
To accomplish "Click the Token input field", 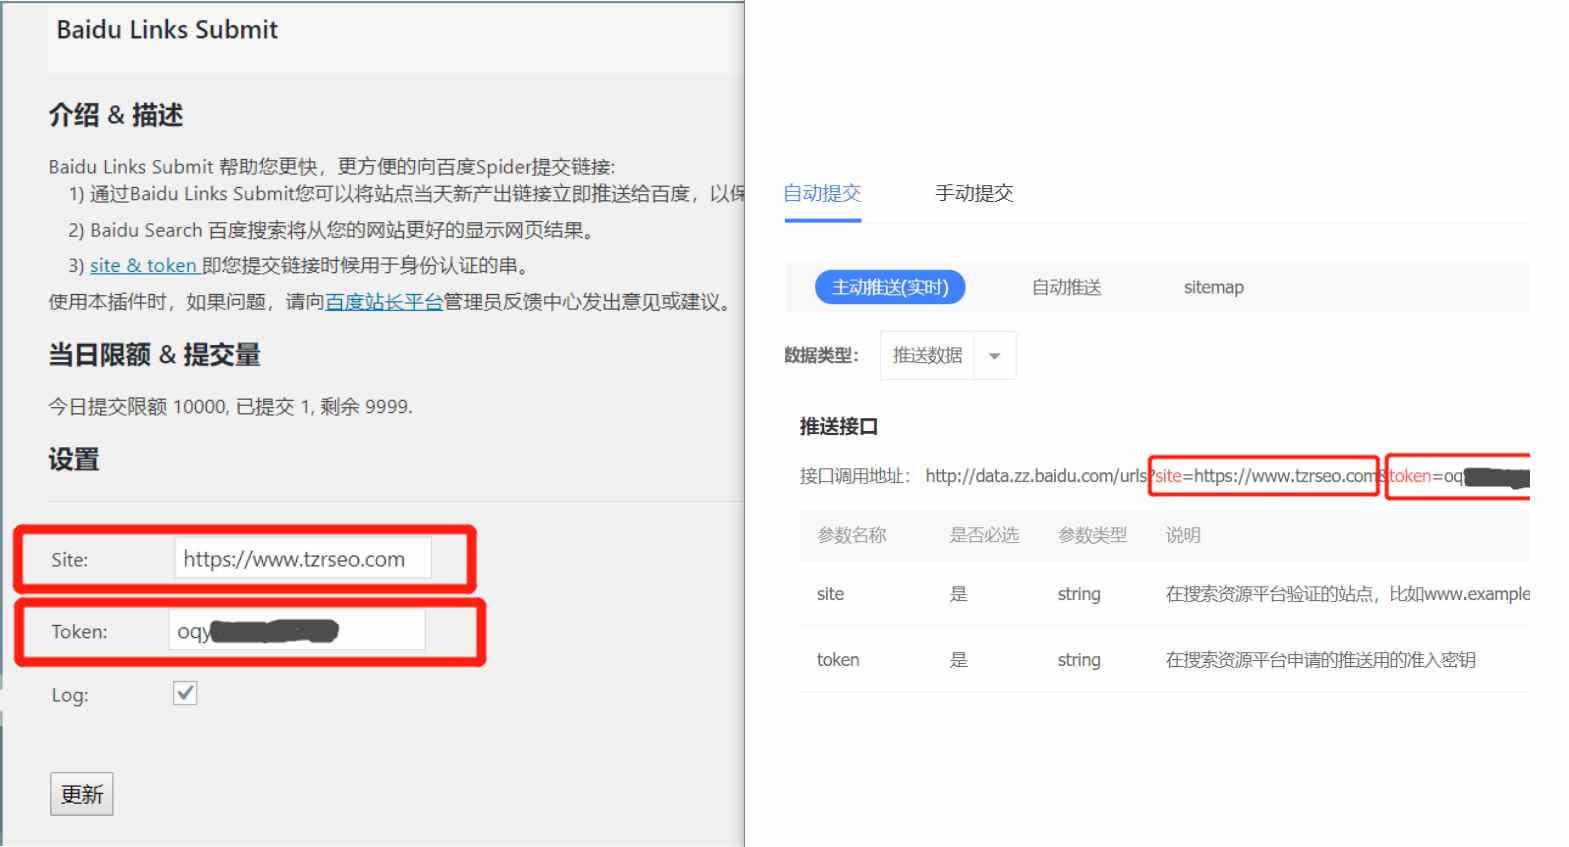I will [x=297, y=630].
